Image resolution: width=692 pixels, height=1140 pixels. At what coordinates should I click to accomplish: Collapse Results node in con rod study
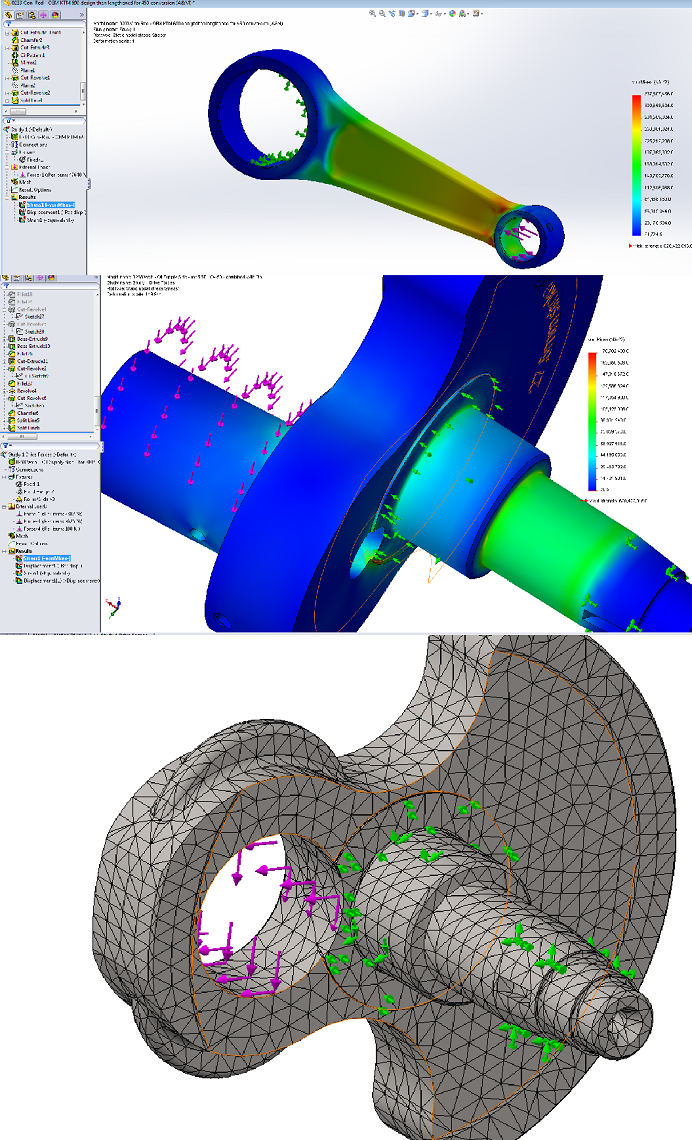pyautogui.click(x=7, y=197)
